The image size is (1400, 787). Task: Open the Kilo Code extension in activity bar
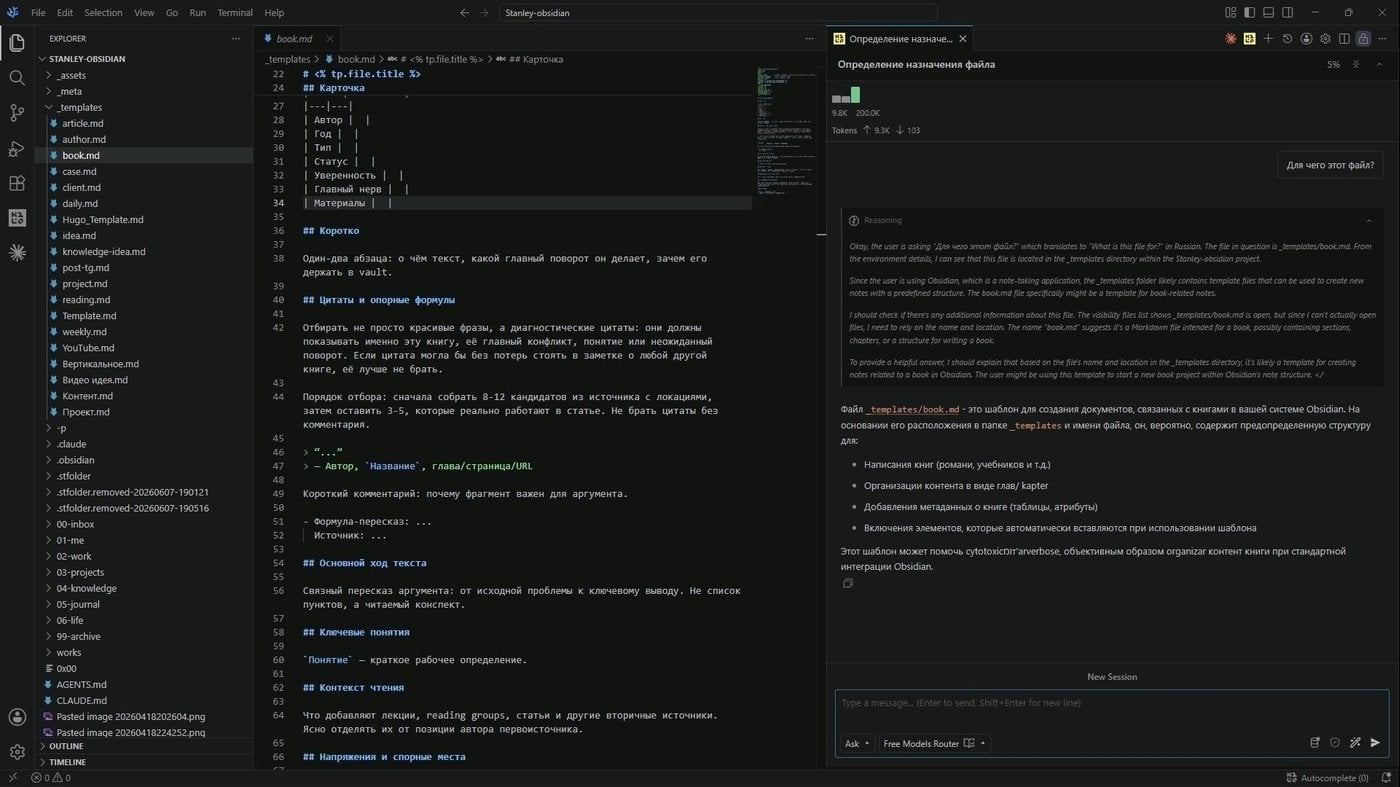(17, 218)
